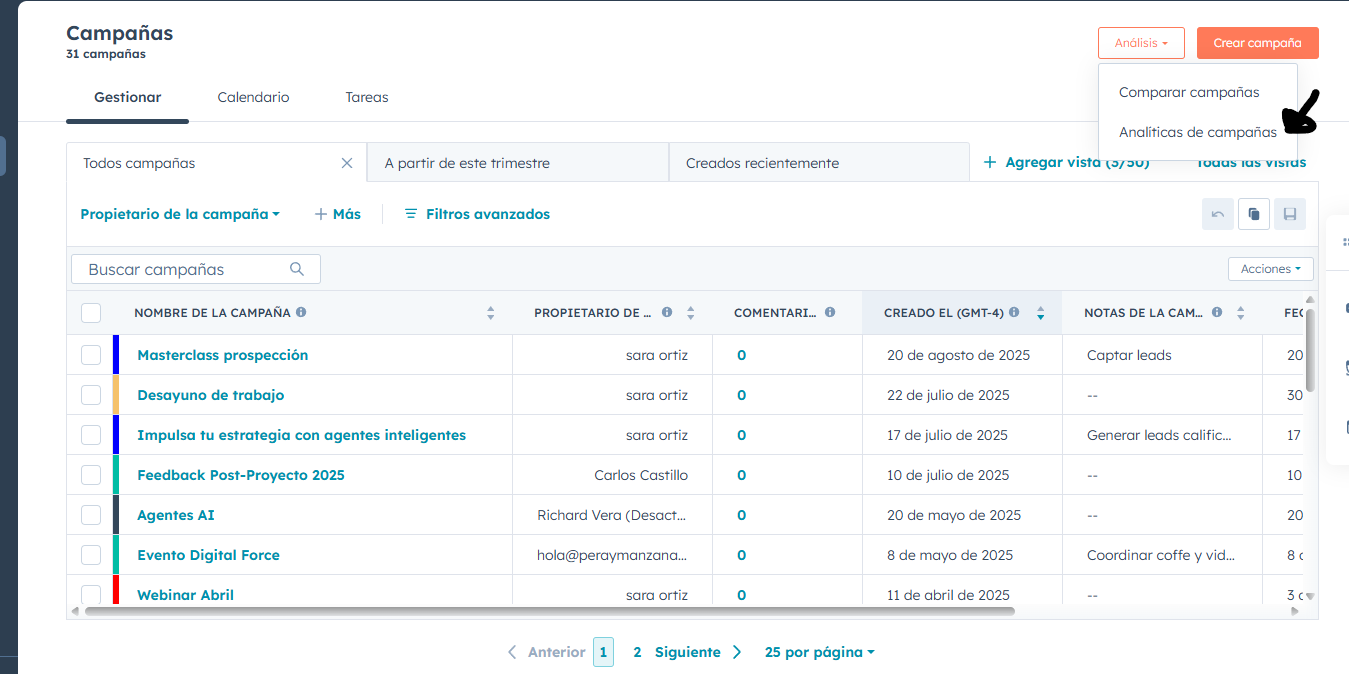Click info icon next to 'Comentari...' header
Image resolution: width=1349 pixels, height=674 pixels.
click(829, 312)
